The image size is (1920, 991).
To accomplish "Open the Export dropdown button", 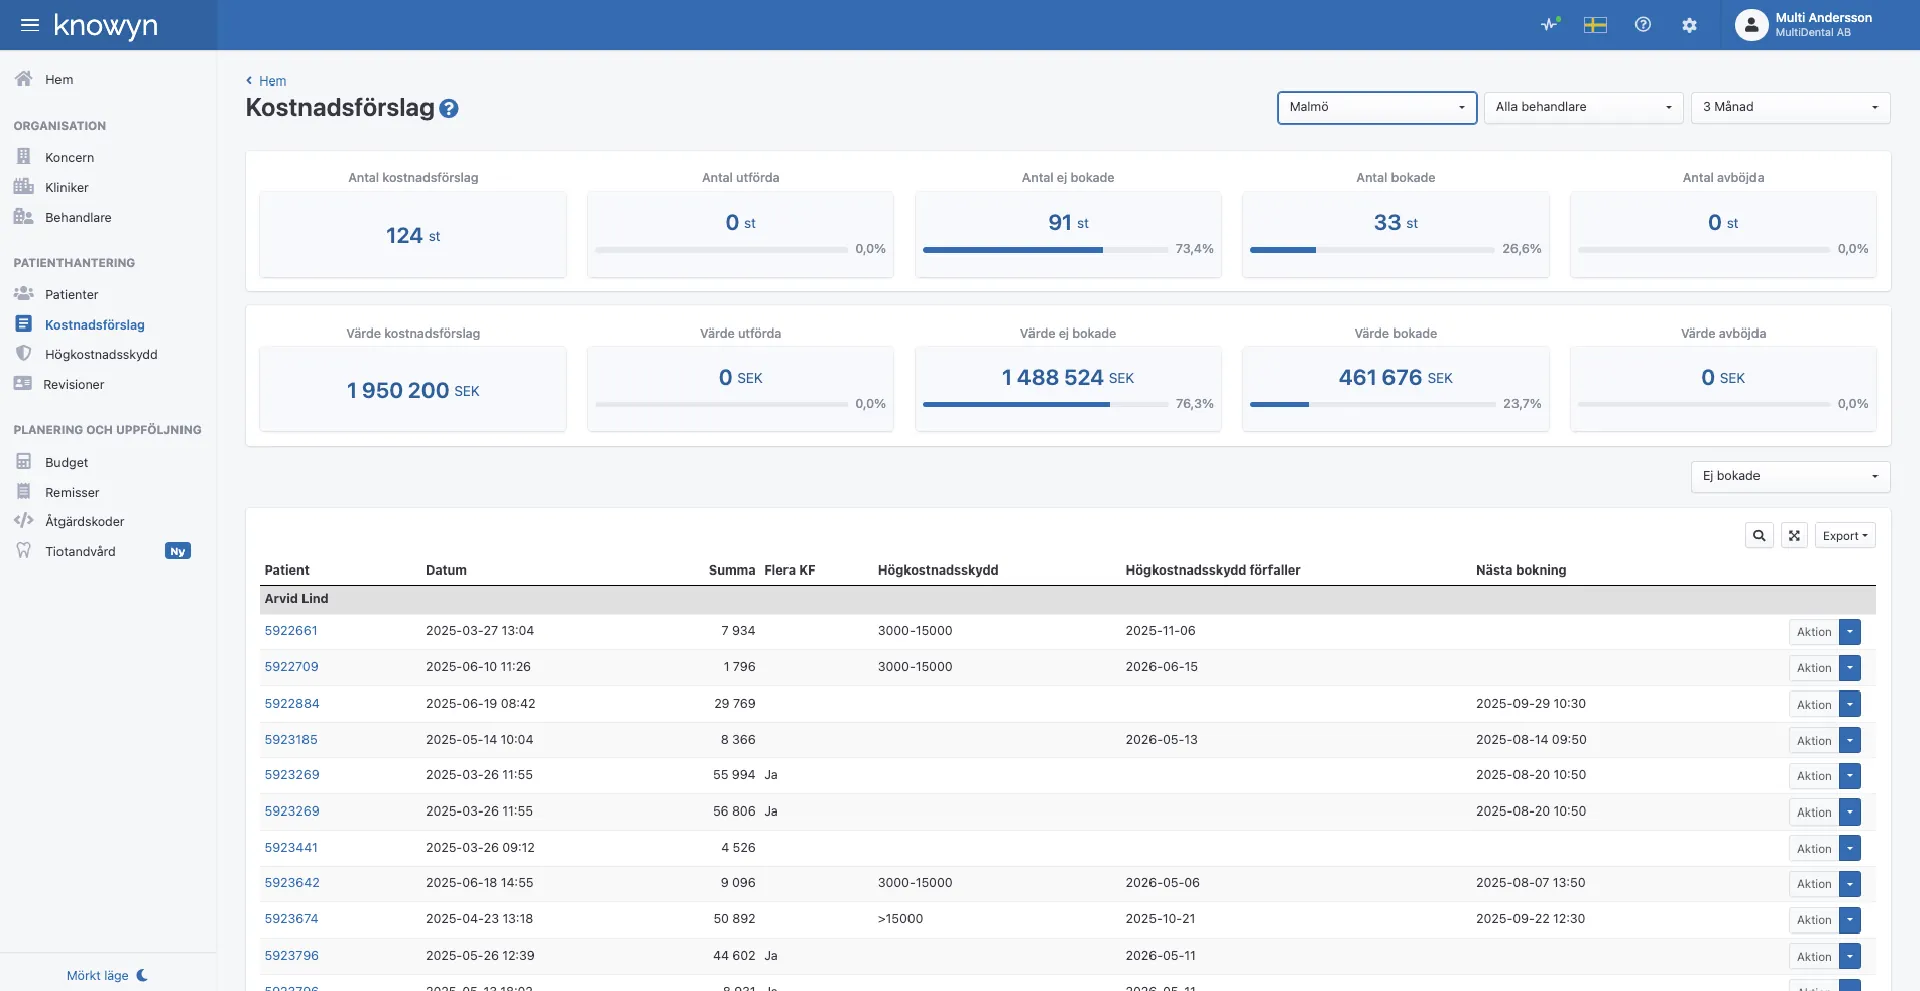I will [1845, 536].
